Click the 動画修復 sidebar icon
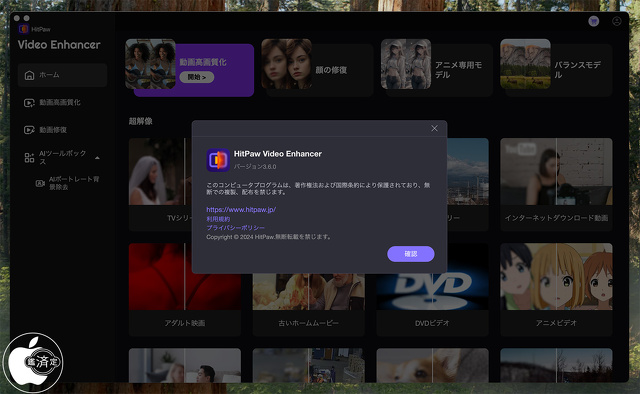 tap(29, 130)
